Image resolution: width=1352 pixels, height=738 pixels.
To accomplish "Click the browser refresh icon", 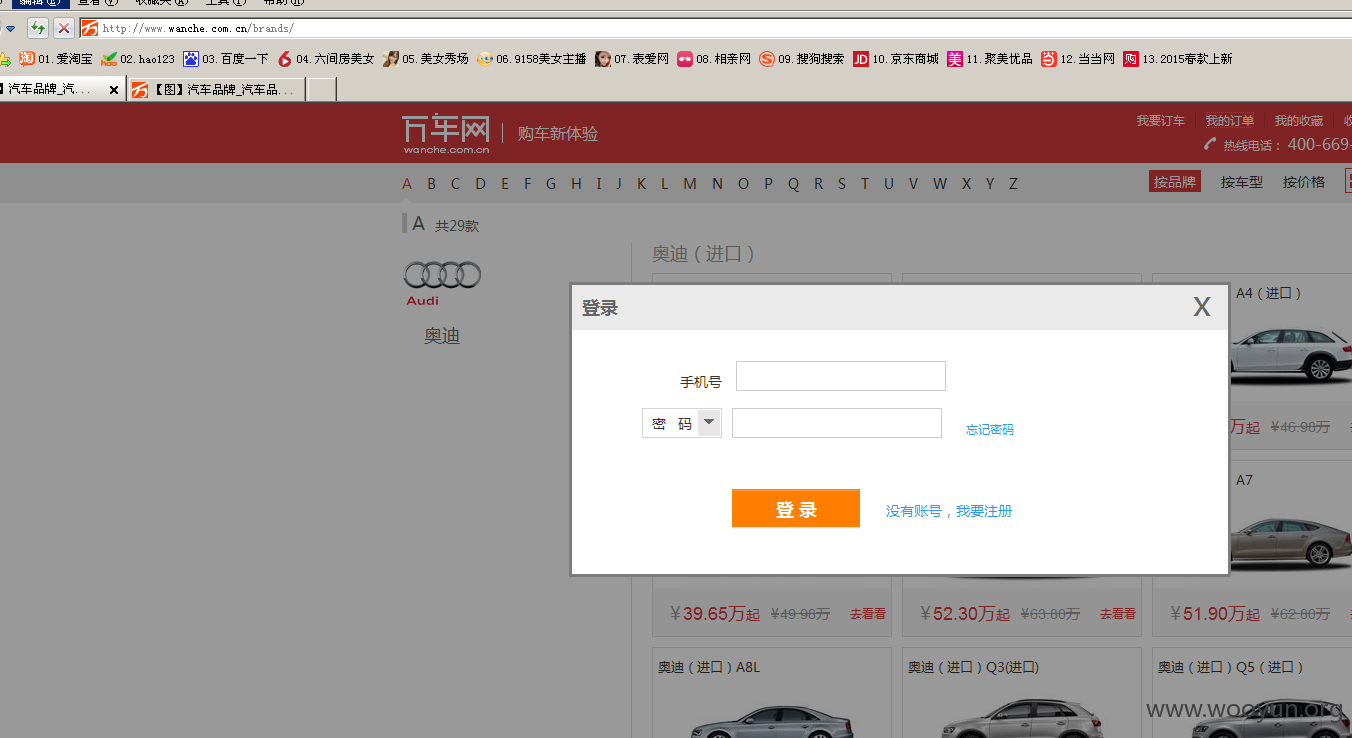I will coord(37,28).
